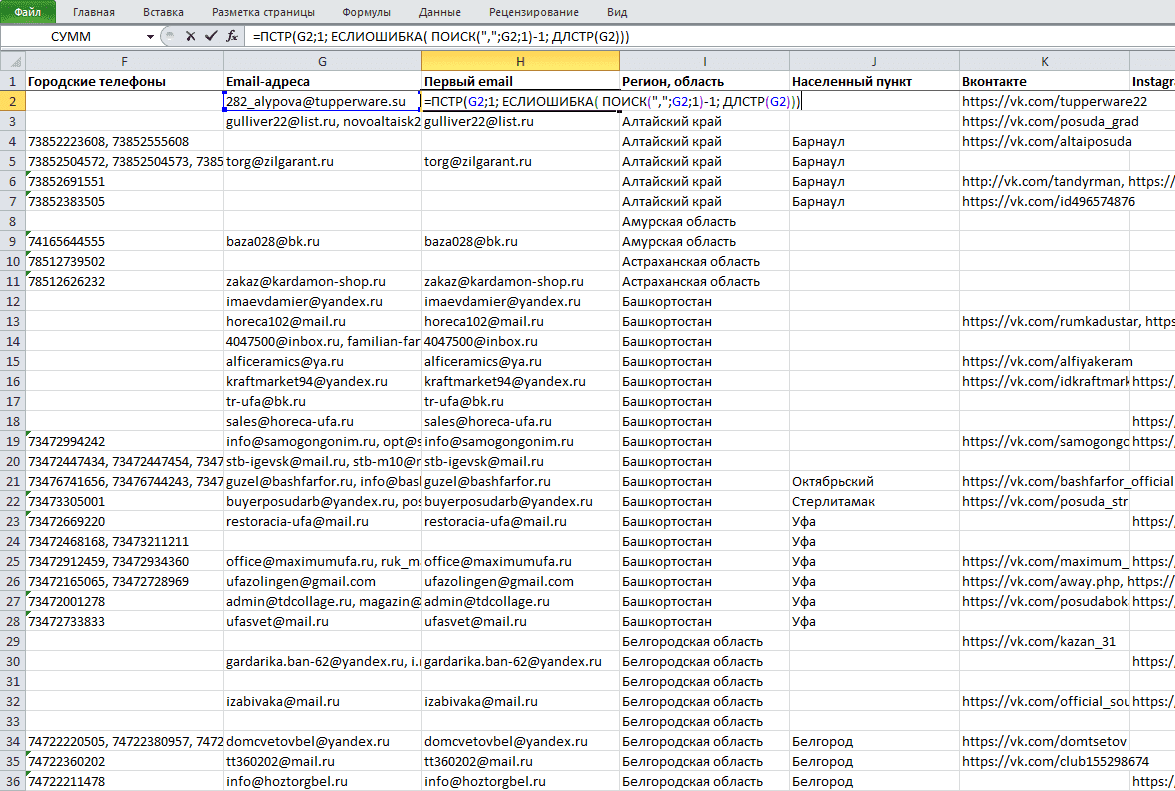The image size is (1175, 791).
Task: Click the Регион, область header cell
Action: [704, 82]
